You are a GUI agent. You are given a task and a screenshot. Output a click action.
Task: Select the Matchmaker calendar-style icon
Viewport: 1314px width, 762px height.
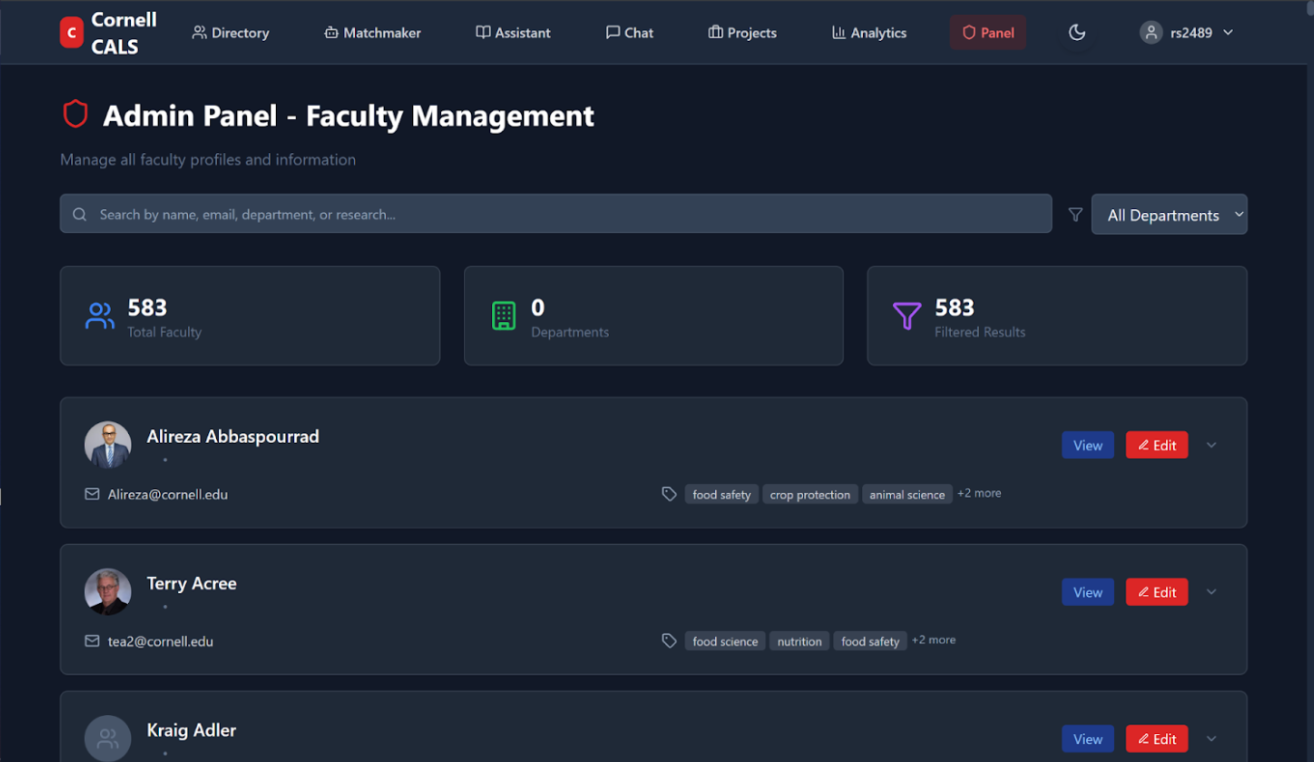[x=330, y=32]
